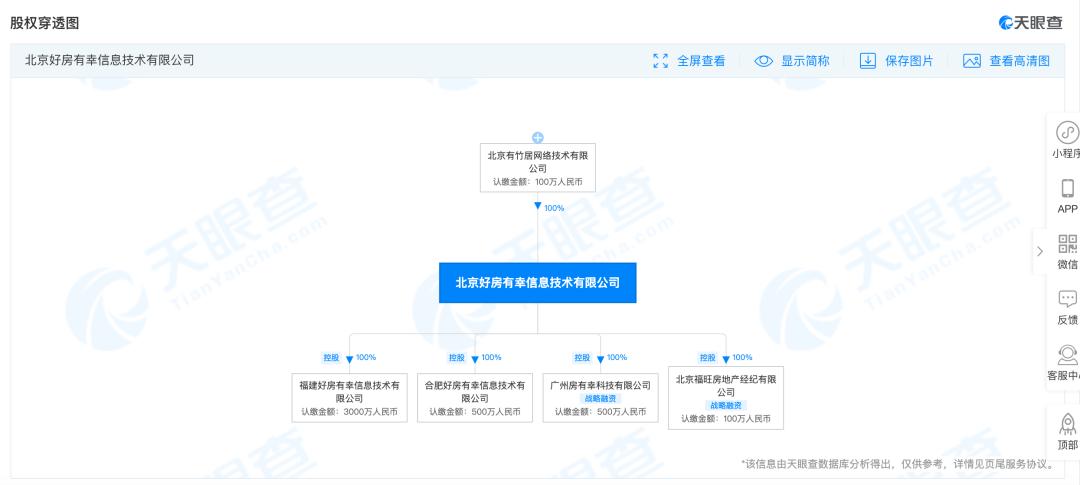This screenshot has height=485, width=1080.
Task: Open 全屏查看 fullscreen view
Action: [701, 61]
